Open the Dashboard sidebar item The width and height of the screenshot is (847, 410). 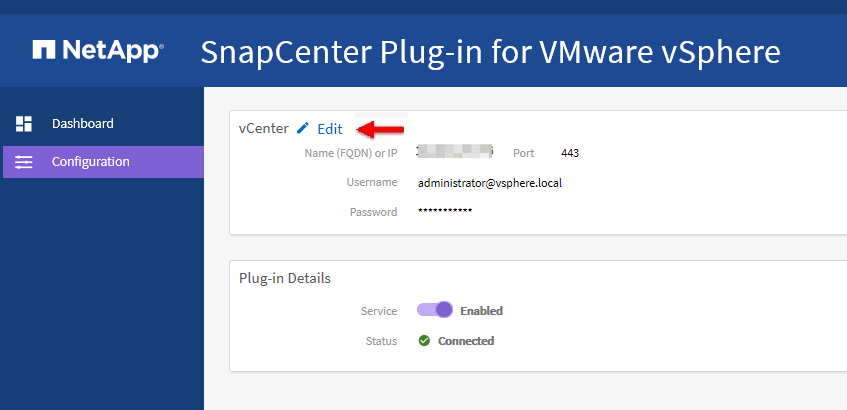[82, 124]
